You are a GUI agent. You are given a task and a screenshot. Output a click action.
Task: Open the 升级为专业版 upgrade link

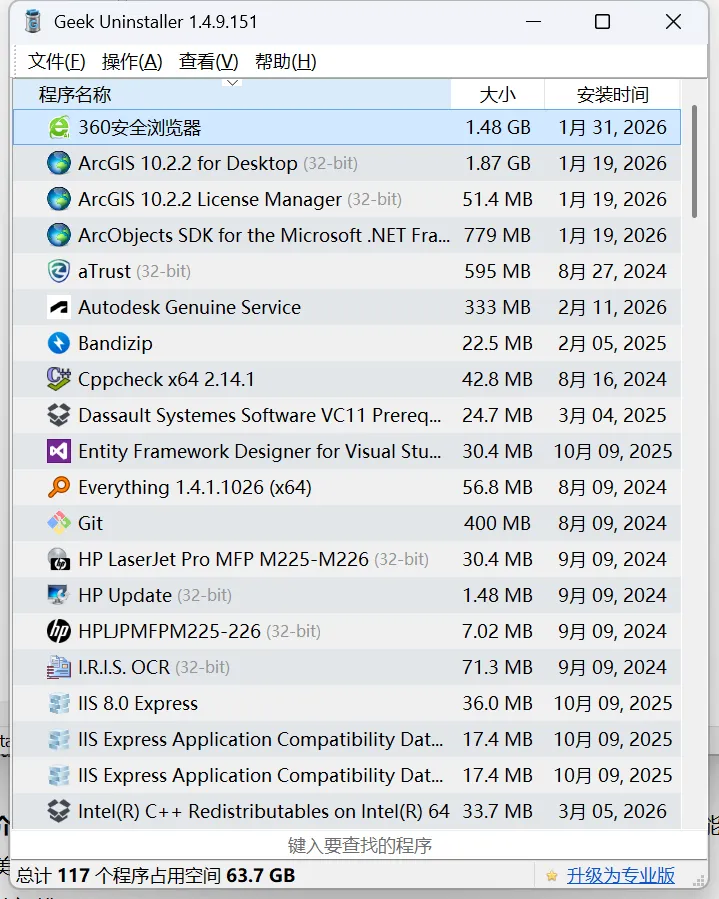[x=621, y=875]
